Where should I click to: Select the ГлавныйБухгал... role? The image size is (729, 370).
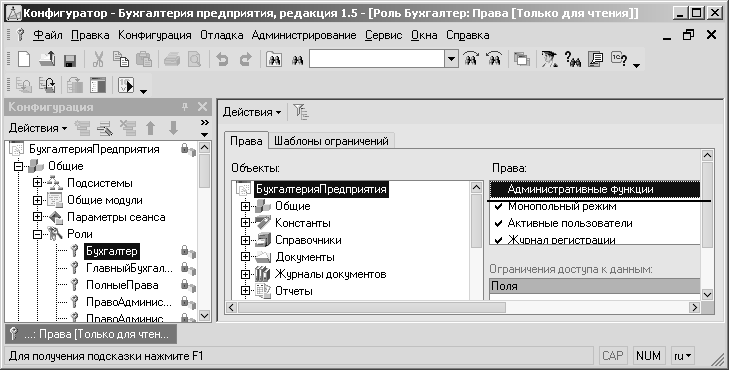click(x=129, y=268)
